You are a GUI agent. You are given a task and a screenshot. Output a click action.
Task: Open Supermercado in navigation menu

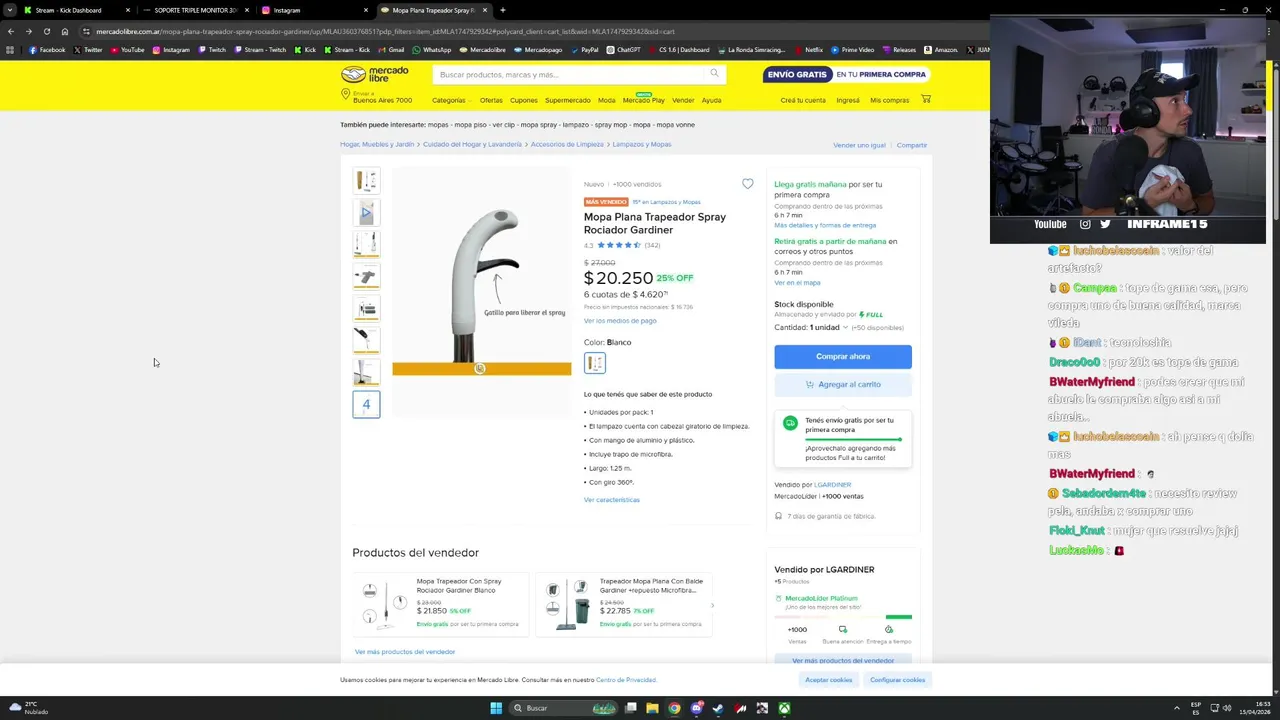click(x=568, y=100)
